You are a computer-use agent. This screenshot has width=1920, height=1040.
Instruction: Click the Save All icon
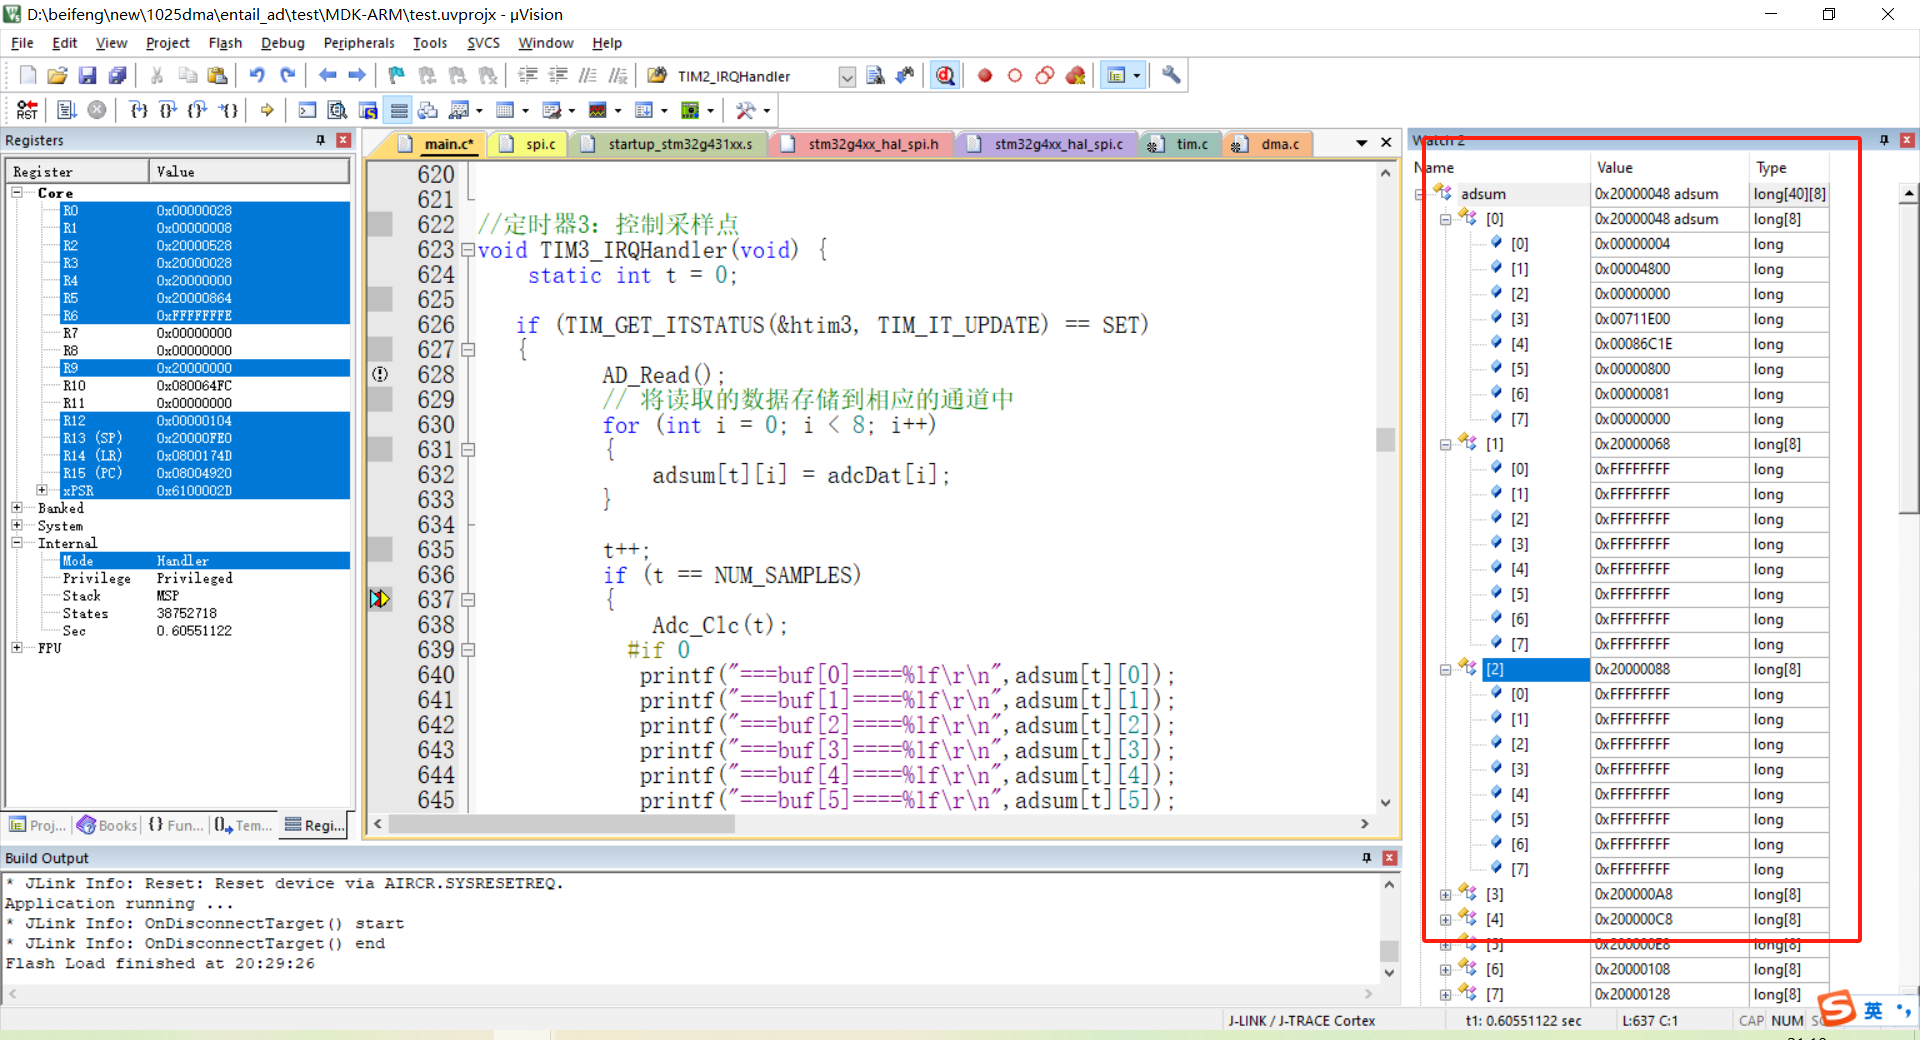click(x=117, y=75)
